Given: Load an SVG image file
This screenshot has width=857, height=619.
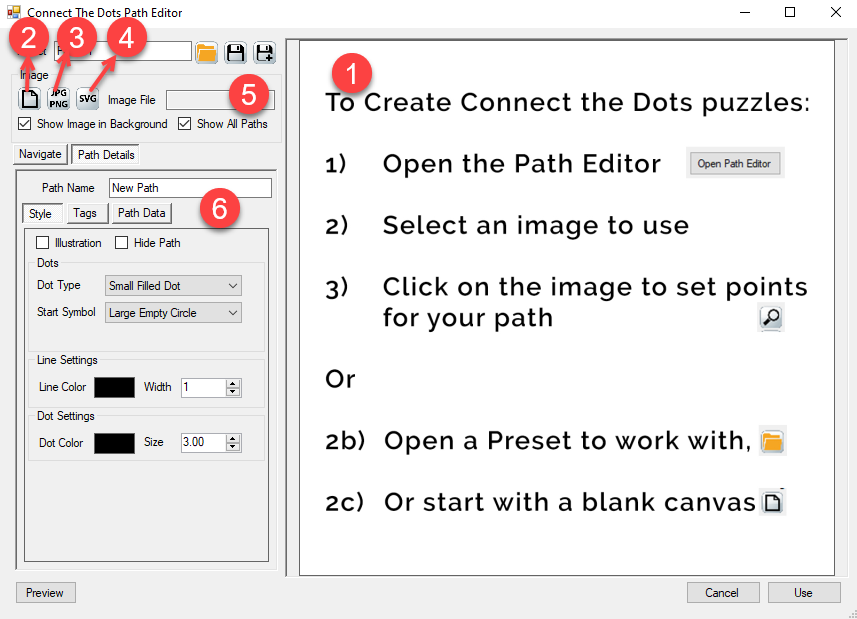Looking at the screenshot, I should (88, 99).
